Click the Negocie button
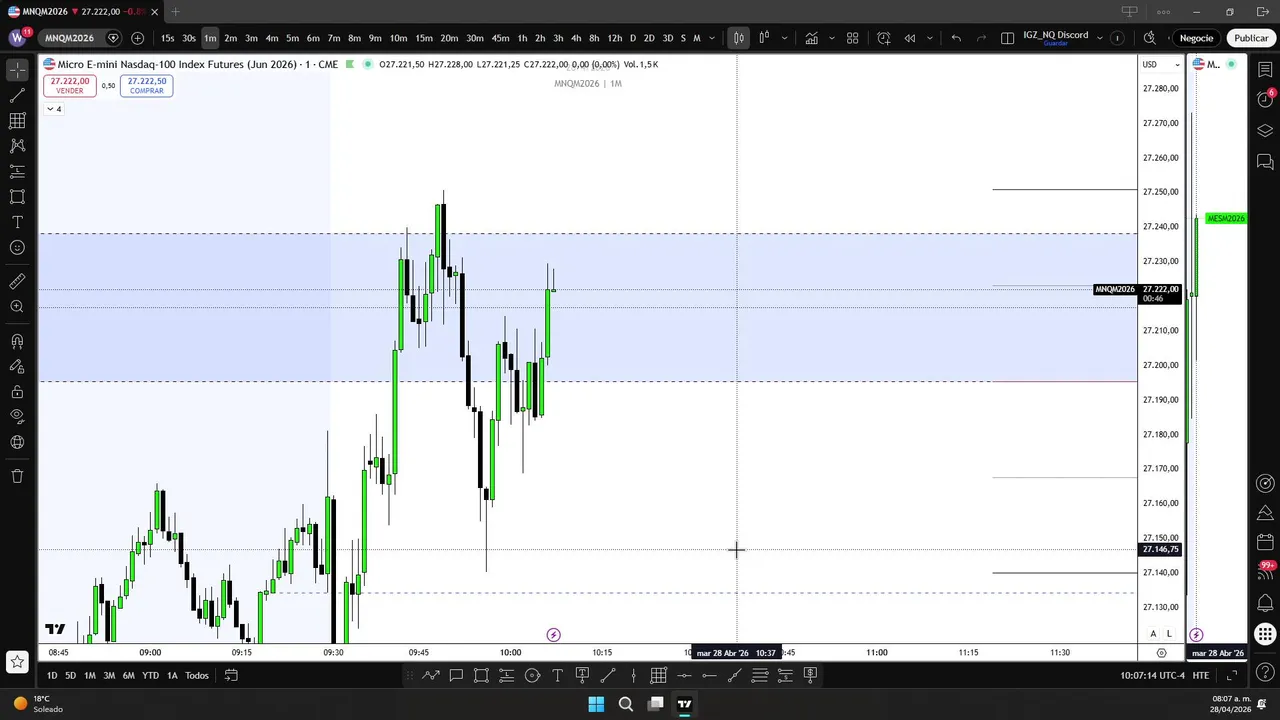This screenshot has height=720, width=1280. click(x=1196, y=38)
